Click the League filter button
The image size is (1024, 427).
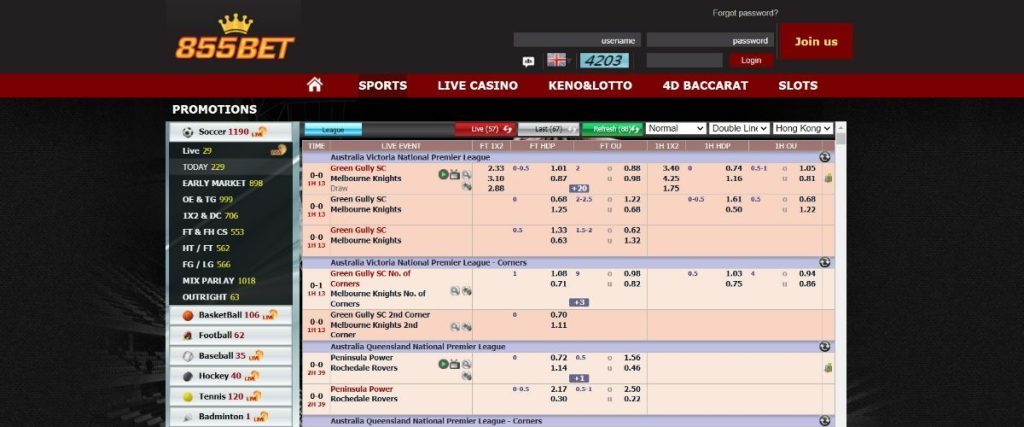tap(333, 129)
